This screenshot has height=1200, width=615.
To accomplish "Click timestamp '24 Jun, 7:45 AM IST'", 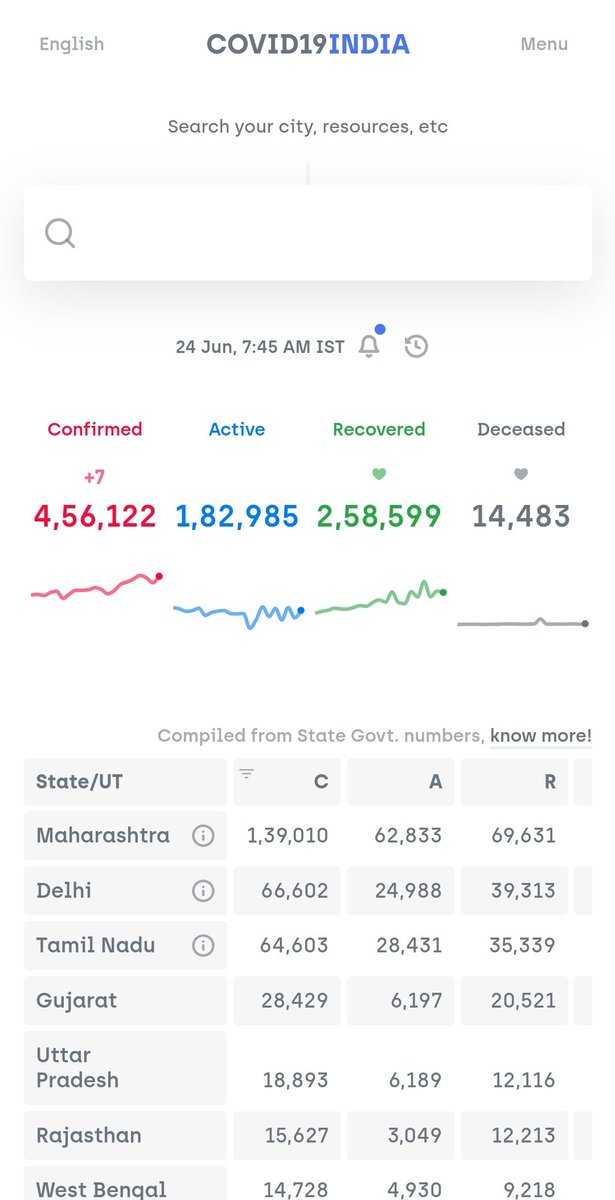I will (x=260, y=347).
